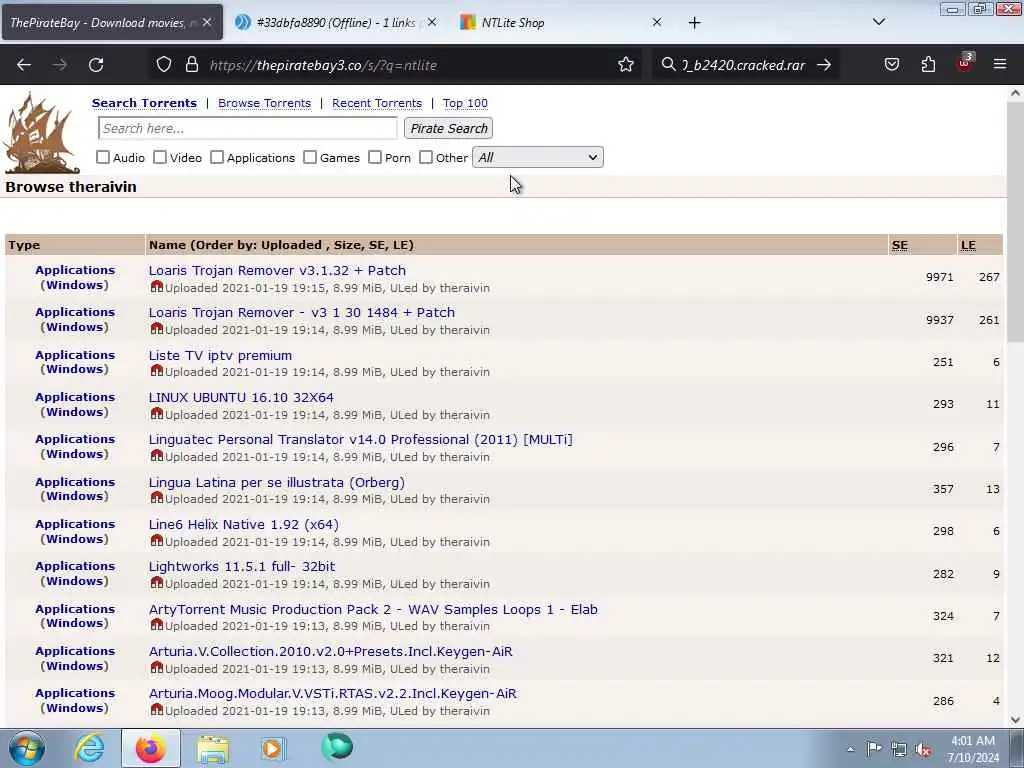Focus the Search here input field

click(x=248, y=129)
